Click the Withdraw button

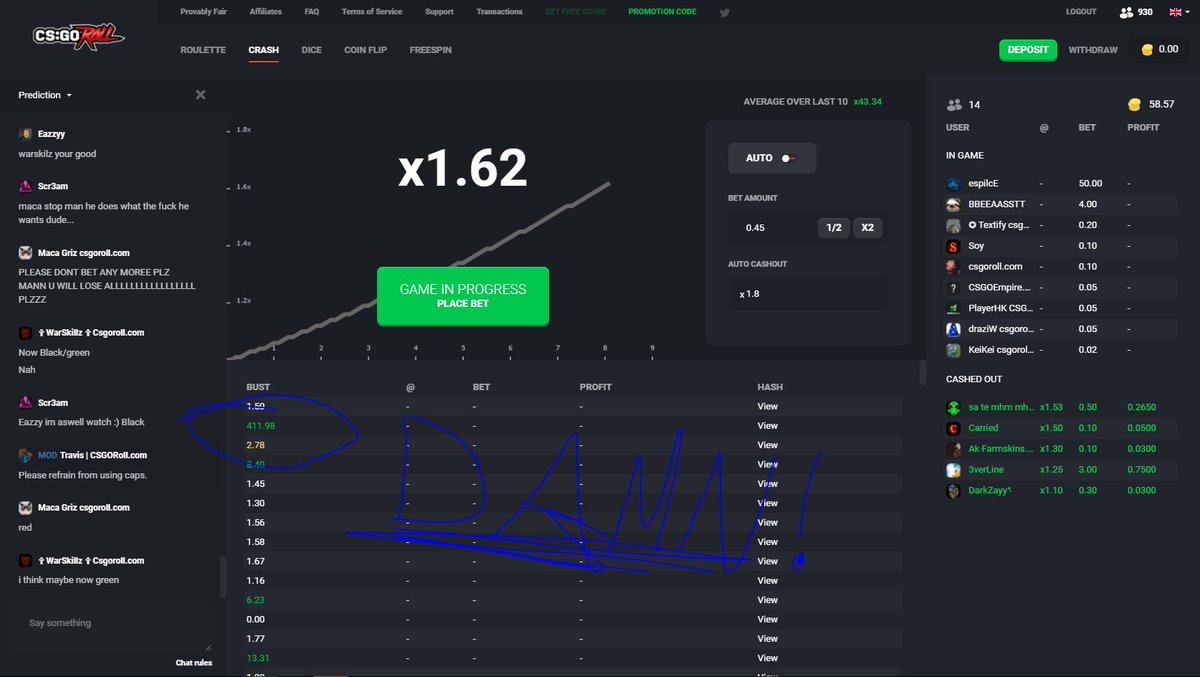1093,50
